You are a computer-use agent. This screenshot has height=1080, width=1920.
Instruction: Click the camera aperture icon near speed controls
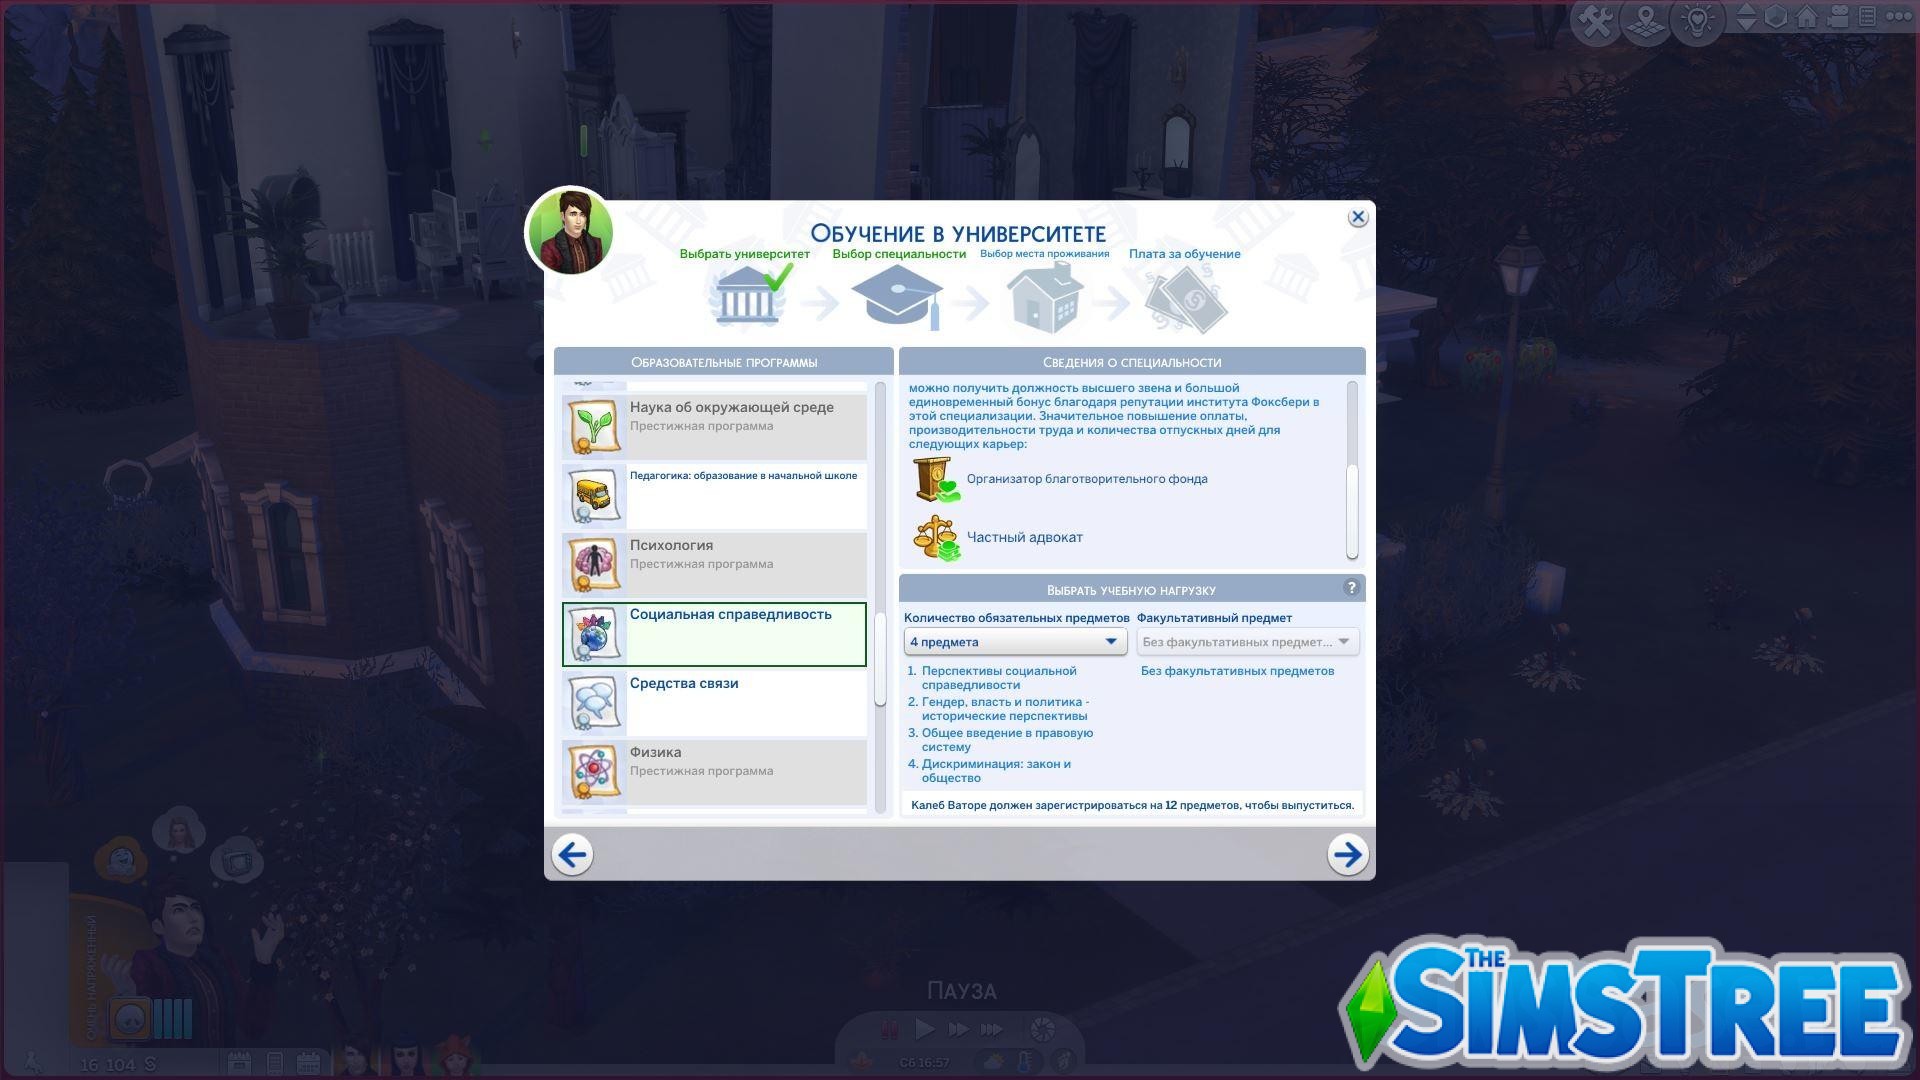click(x=1042, y=1030)
